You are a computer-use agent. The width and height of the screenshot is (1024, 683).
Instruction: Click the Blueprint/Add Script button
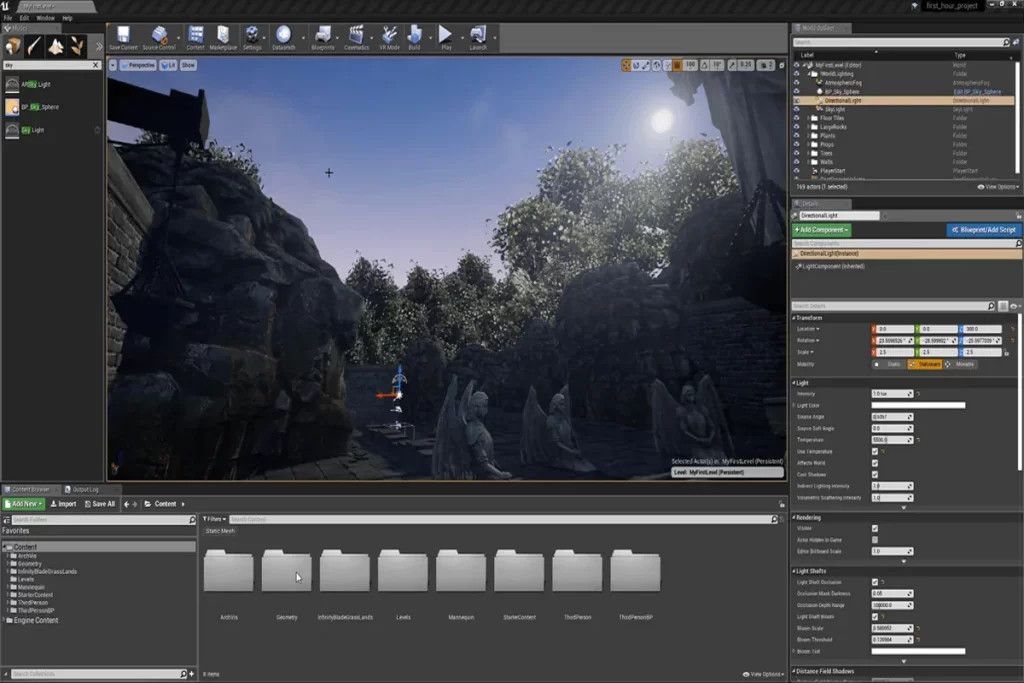tap(984, 230)
